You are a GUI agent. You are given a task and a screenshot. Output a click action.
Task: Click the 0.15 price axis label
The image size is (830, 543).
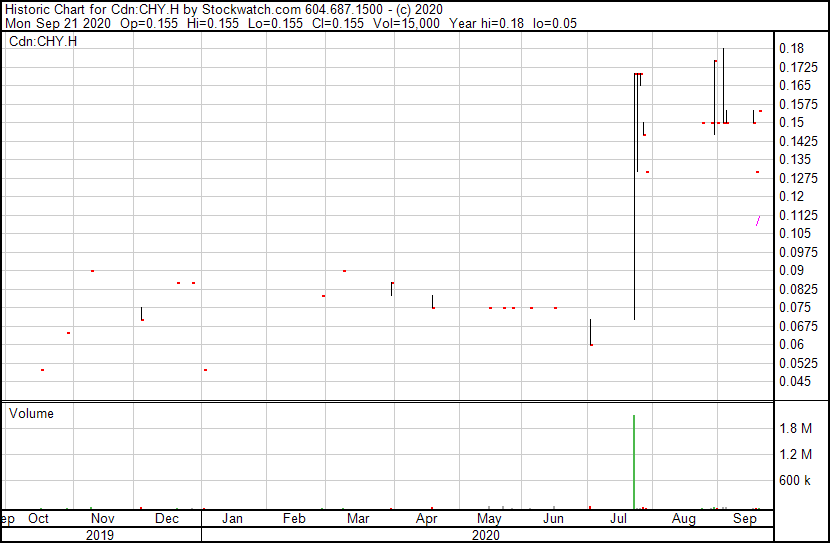tap(791, 122)
